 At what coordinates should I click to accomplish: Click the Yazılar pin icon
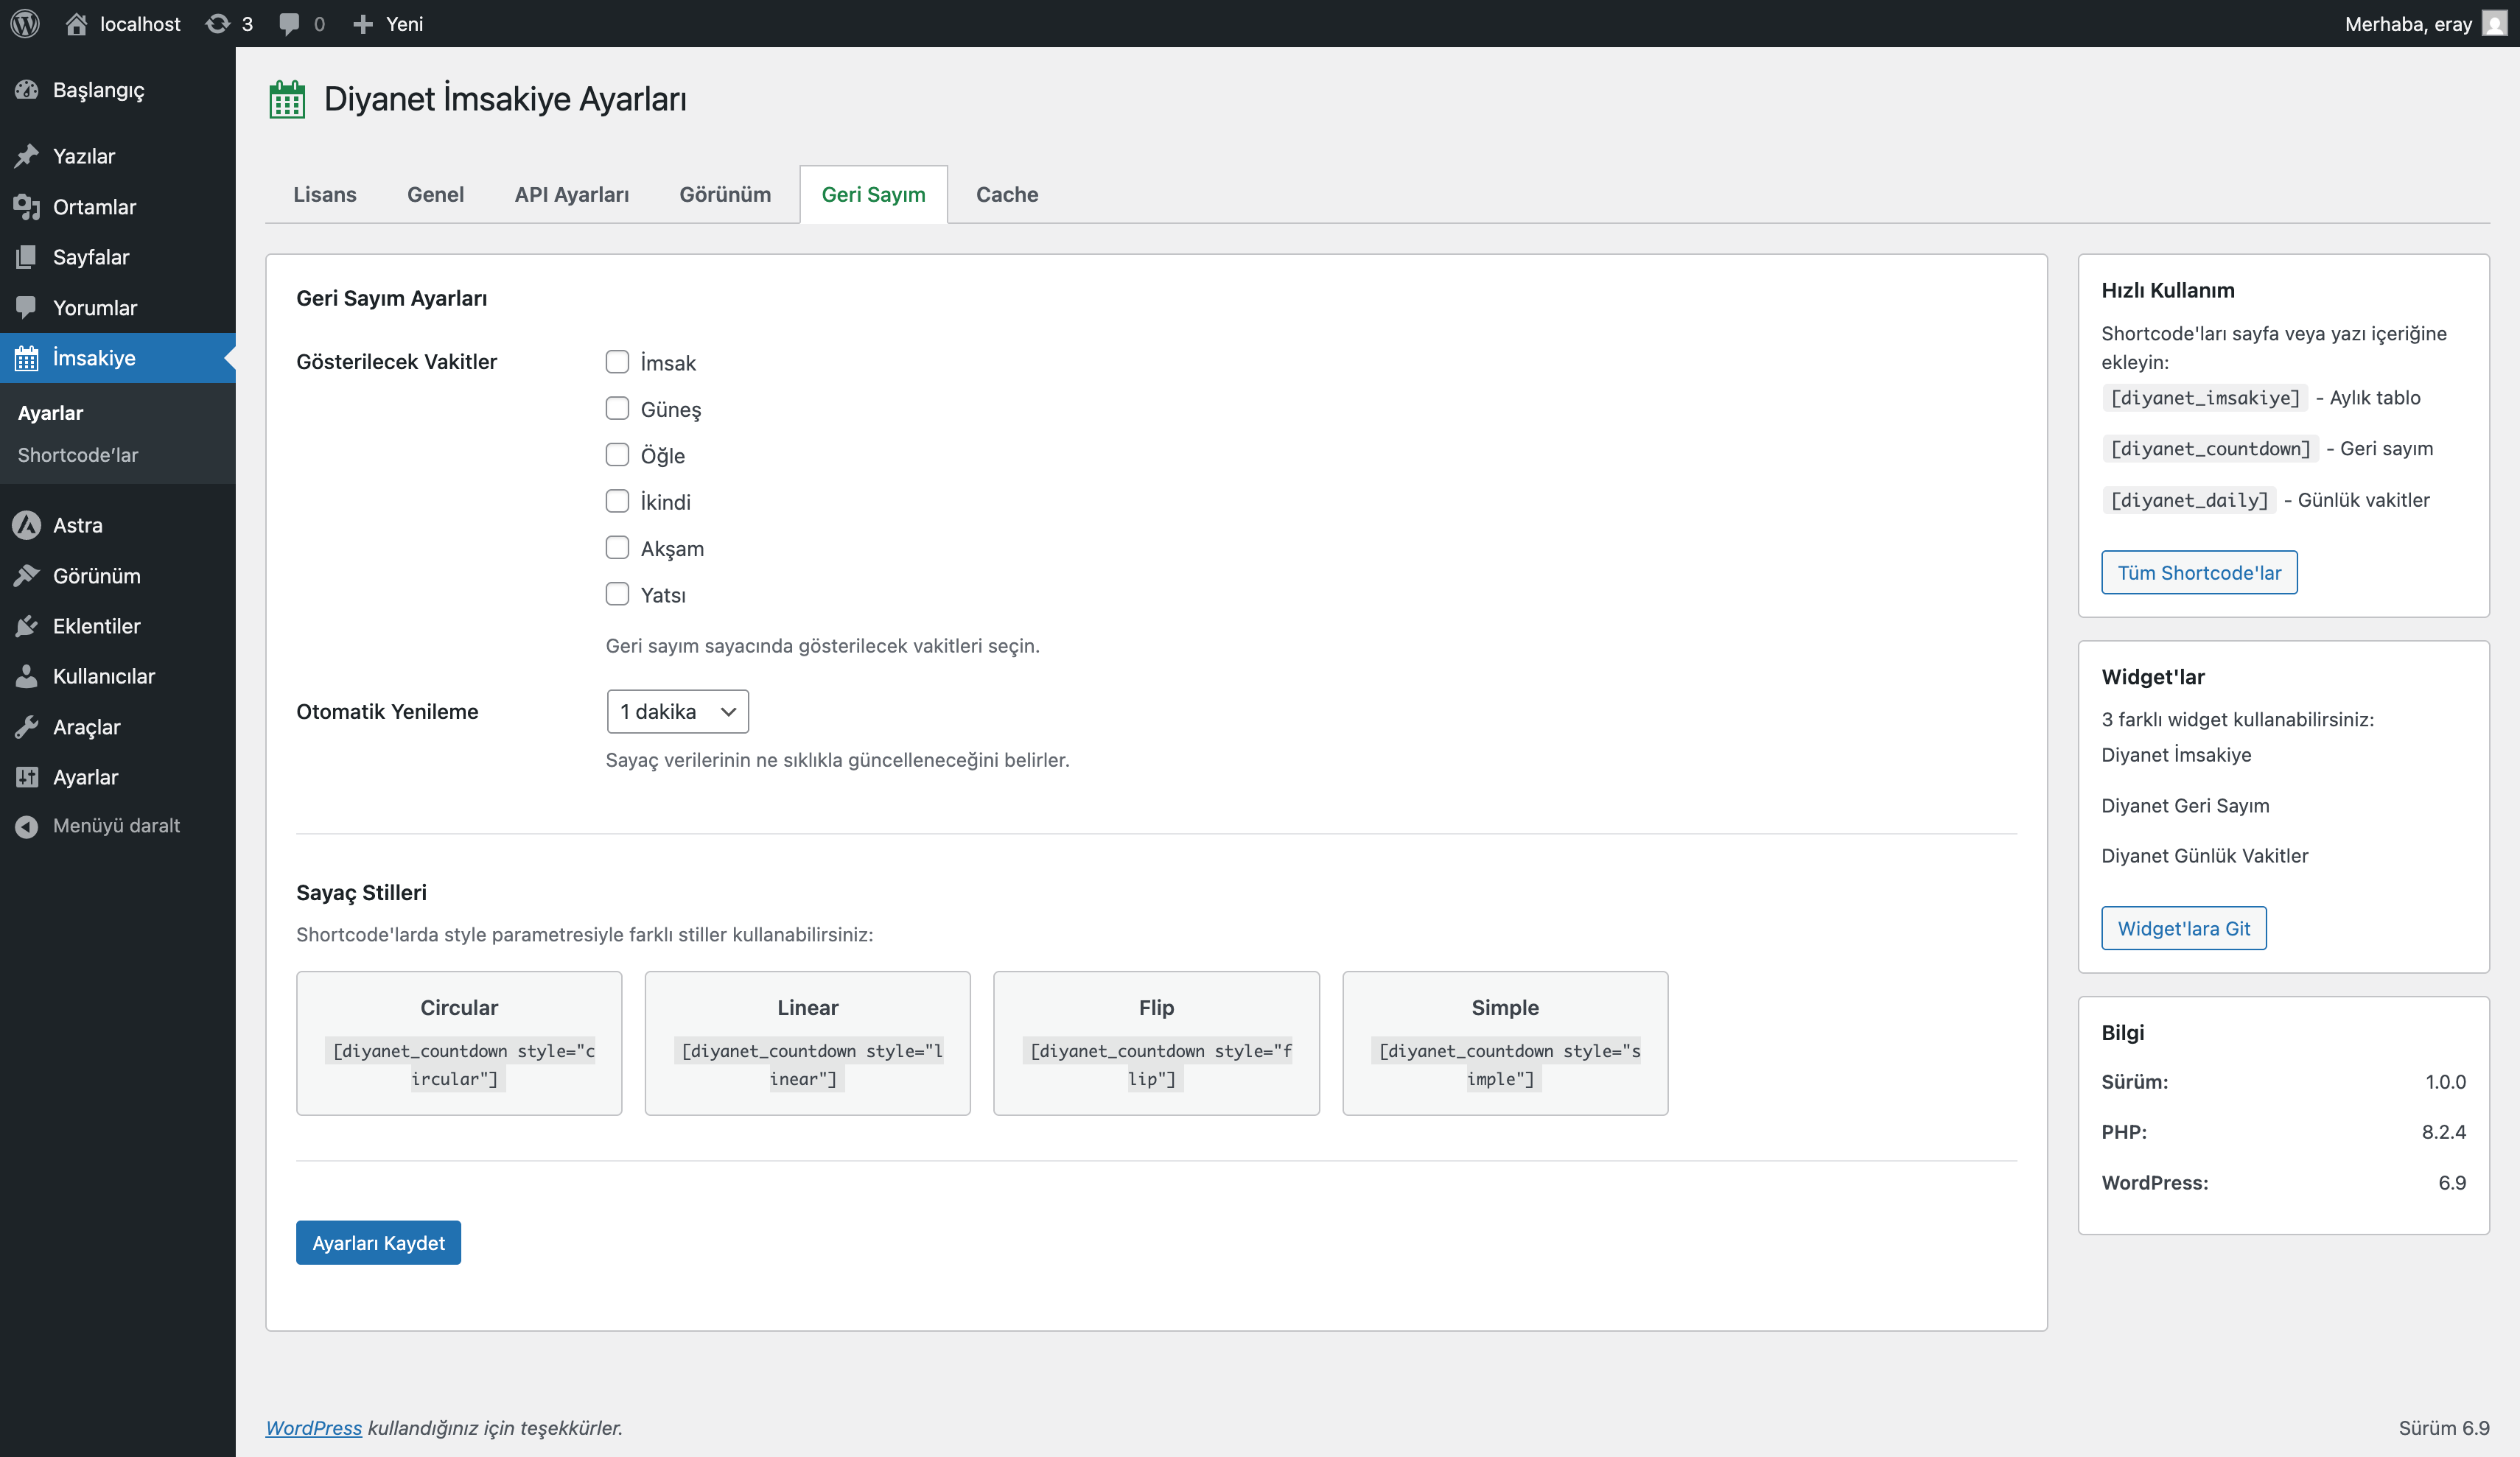[x=27, y=156]
